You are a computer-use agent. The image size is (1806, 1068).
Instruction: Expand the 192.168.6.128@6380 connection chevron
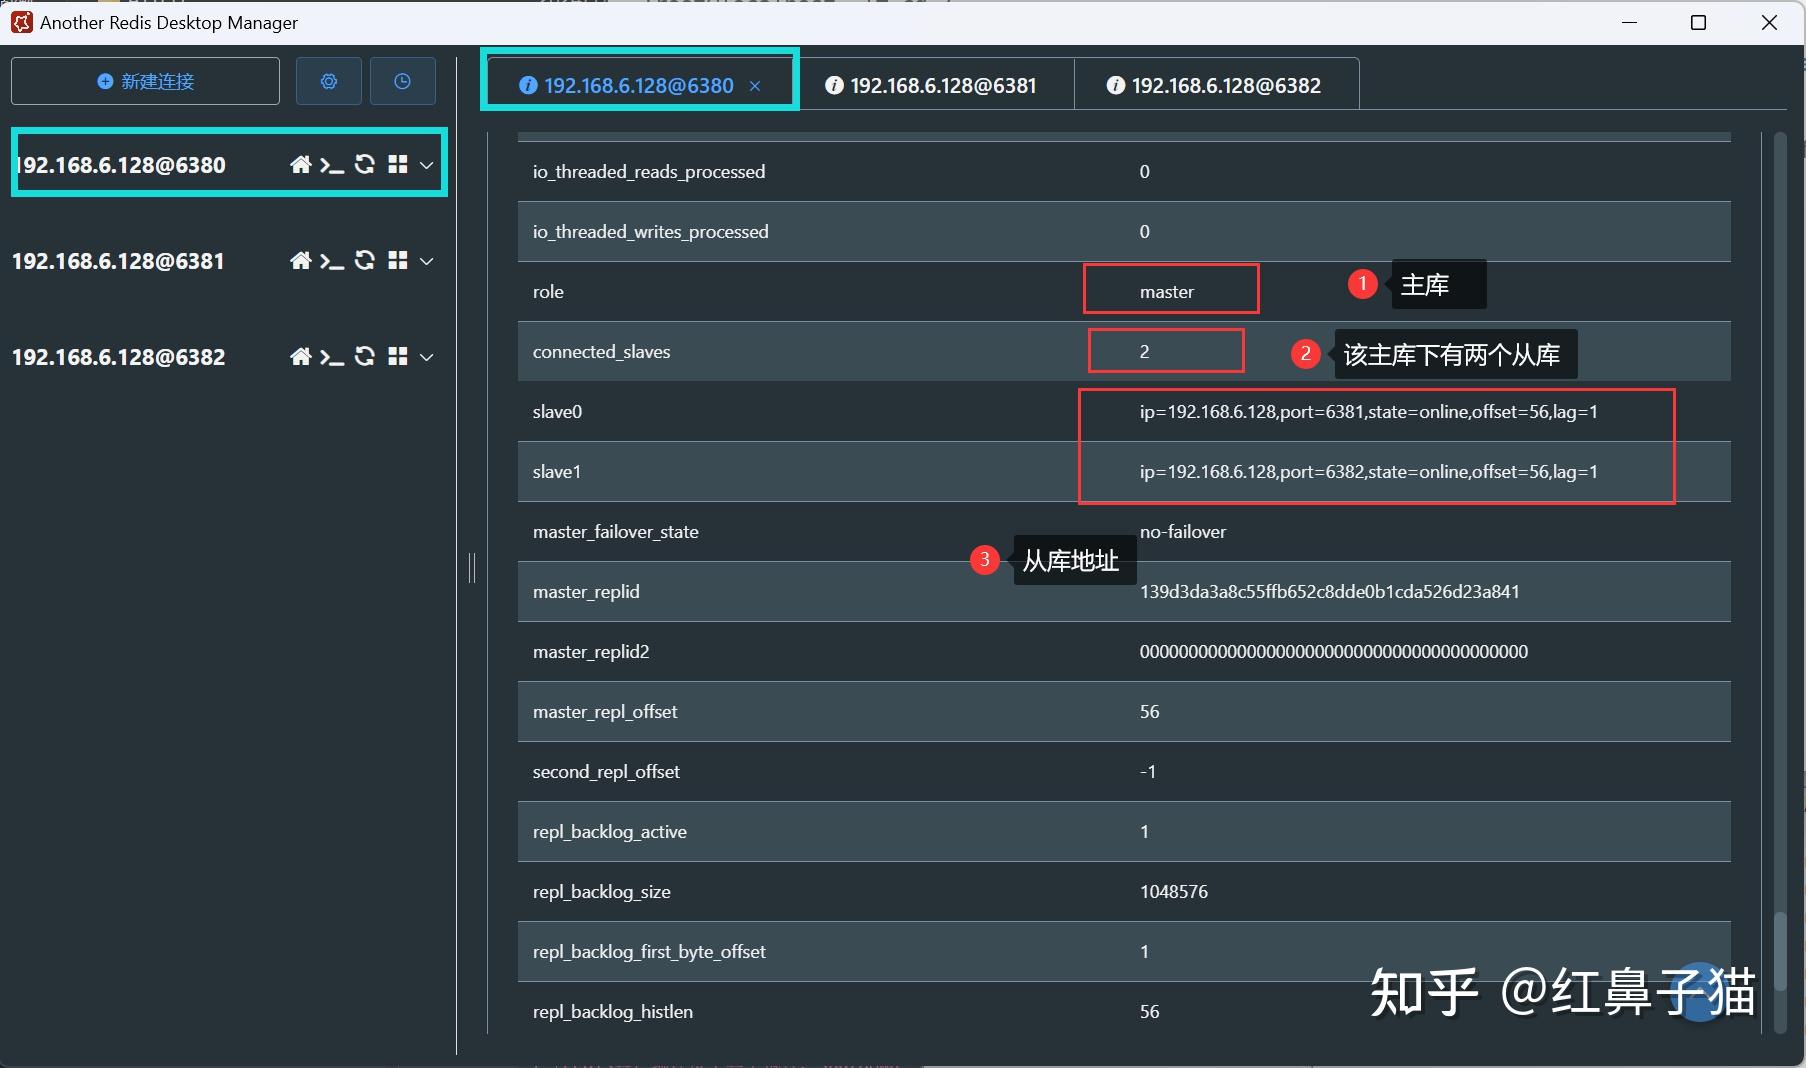(x=427, y=164)
